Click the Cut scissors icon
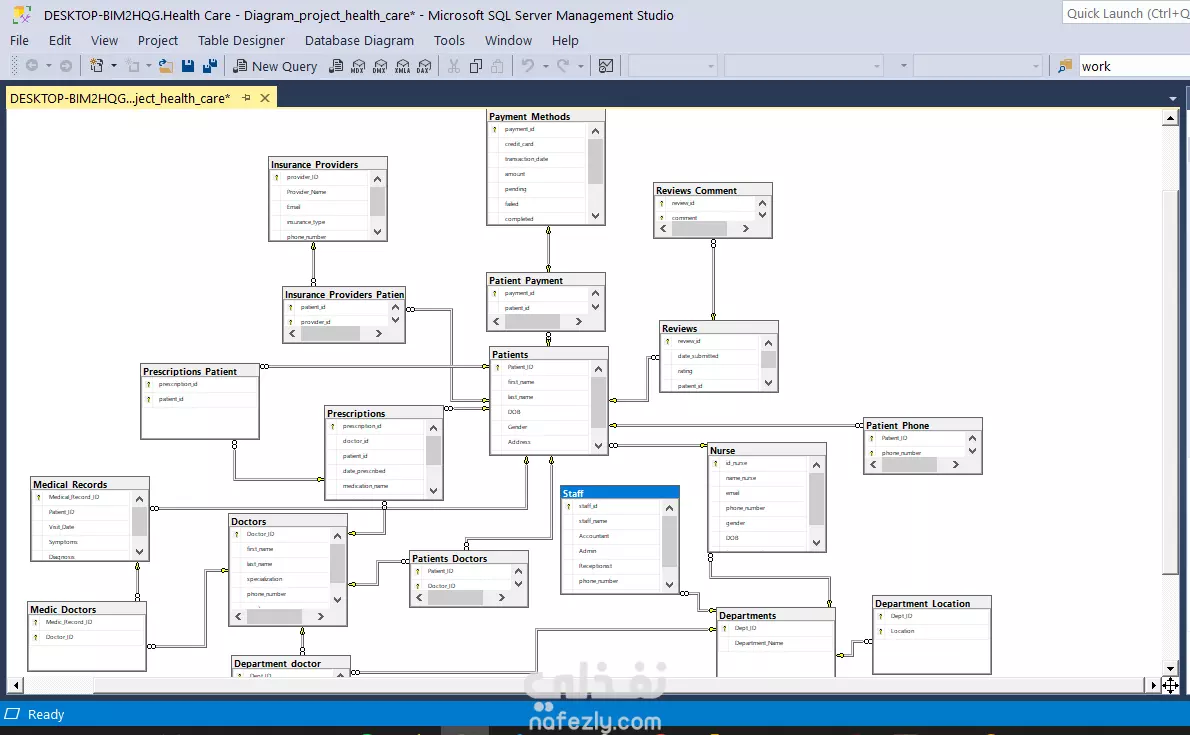Viewport: 1190px width, 735px height. coord(454,66)
